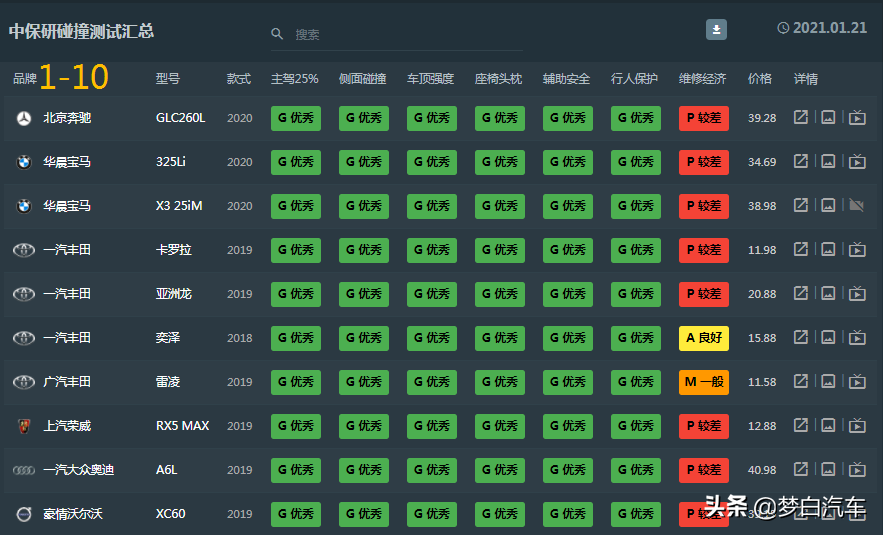The width and height of the screenshot is (883, 535).
Task: Open video for 325Li row
Action: point(857,162)
